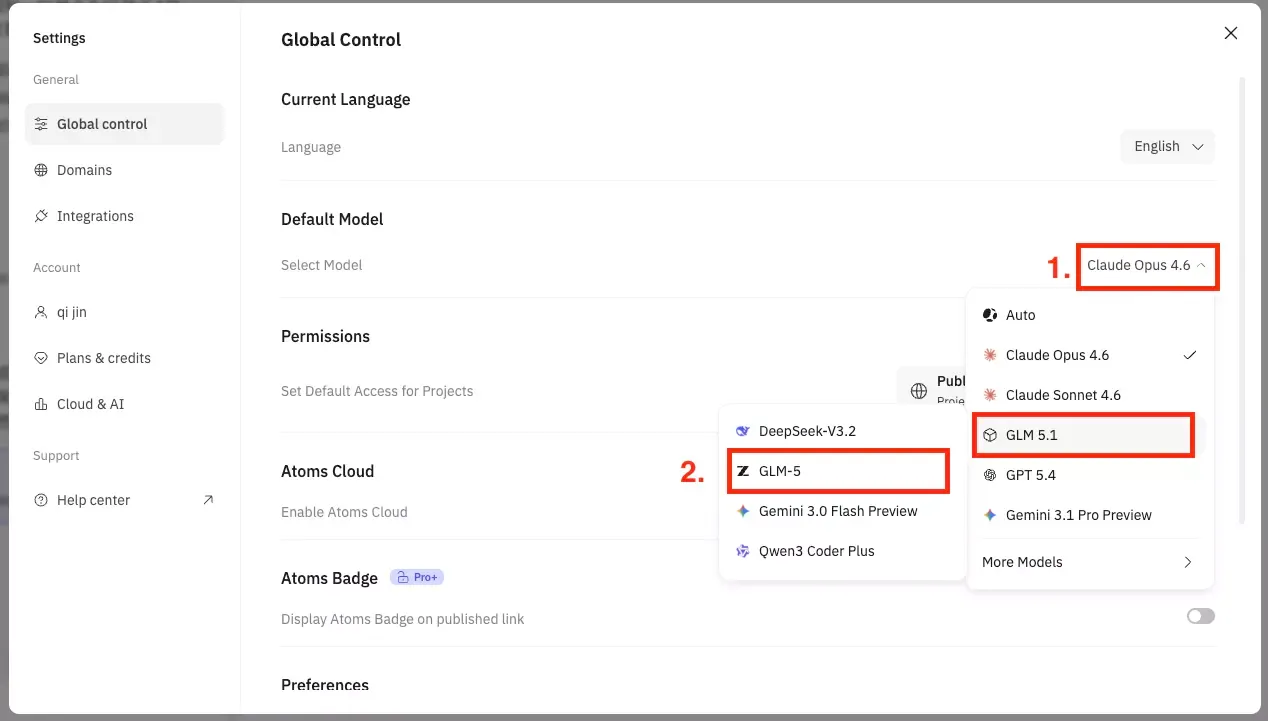Click the GPT 5.4 logo icon

[x=990, y=475]
